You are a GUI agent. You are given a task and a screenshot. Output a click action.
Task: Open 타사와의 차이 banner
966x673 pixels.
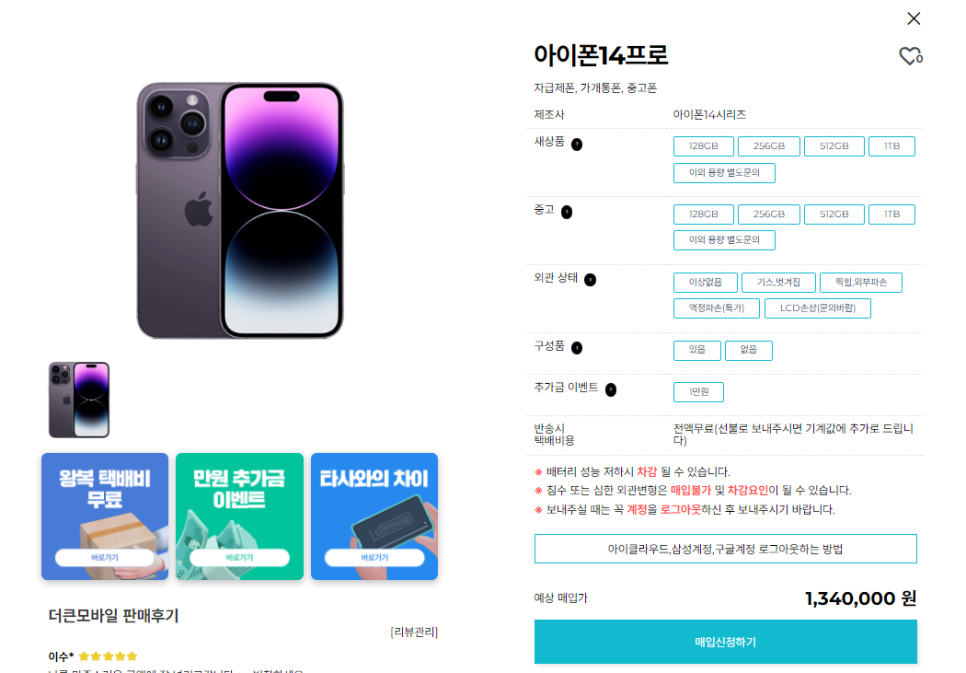pos(375,516)
